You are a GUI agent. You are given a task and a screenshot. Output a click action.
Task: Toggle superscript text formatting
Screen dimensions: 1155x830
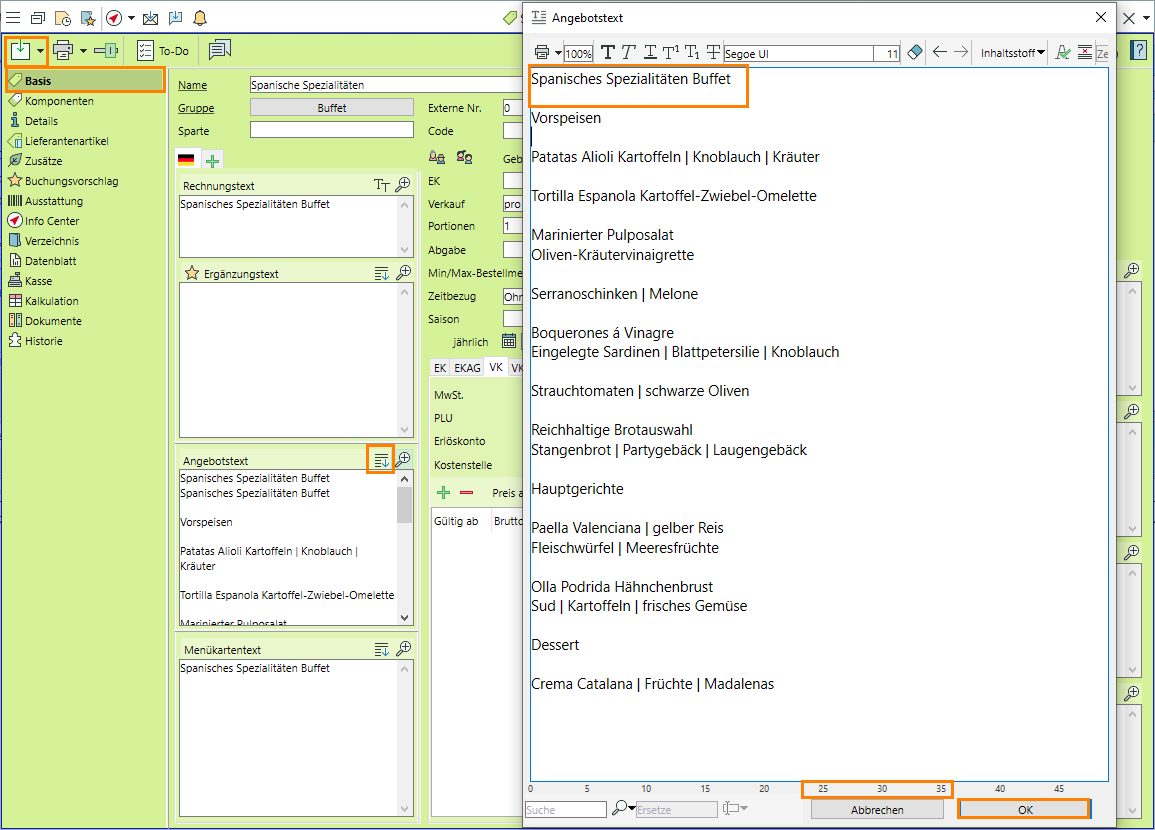(x=671, y=53)
